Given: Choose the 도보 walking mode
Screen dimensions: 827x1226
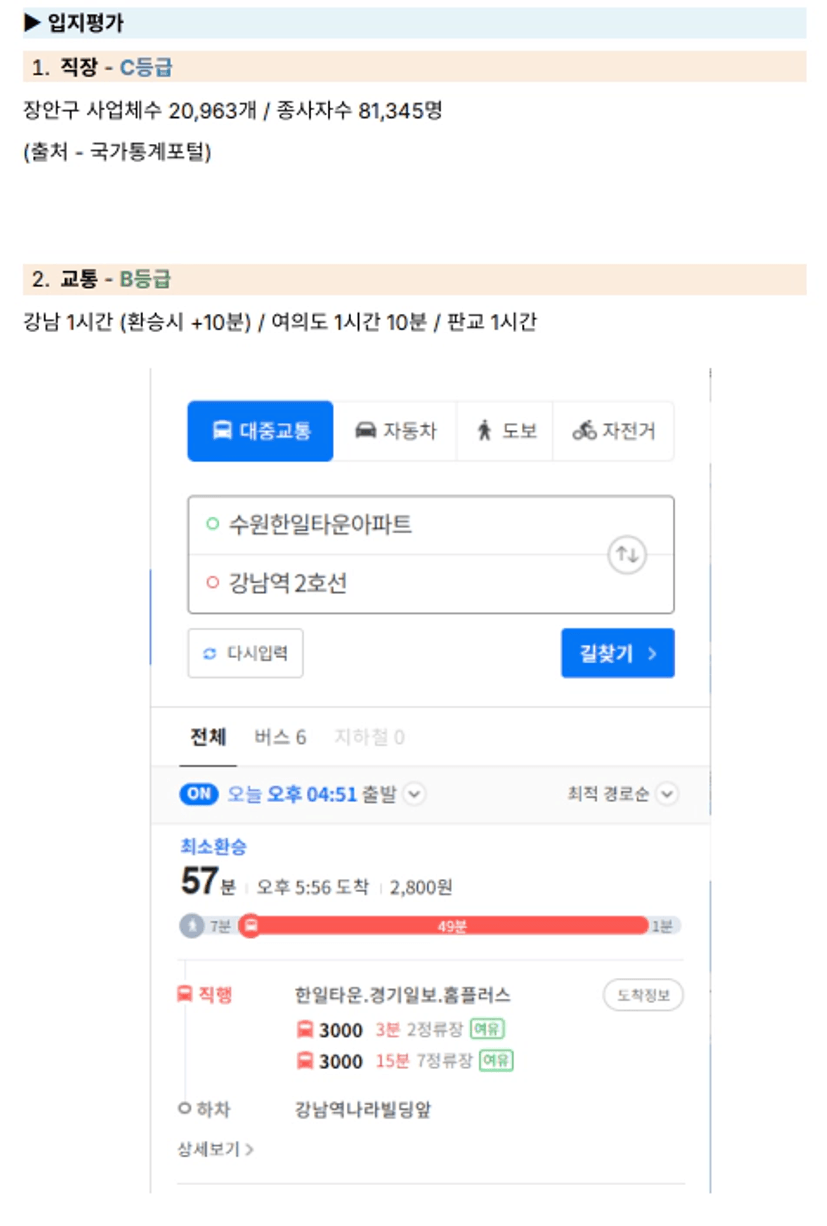Looking at the screenshot, I should (x=505, y=431).
